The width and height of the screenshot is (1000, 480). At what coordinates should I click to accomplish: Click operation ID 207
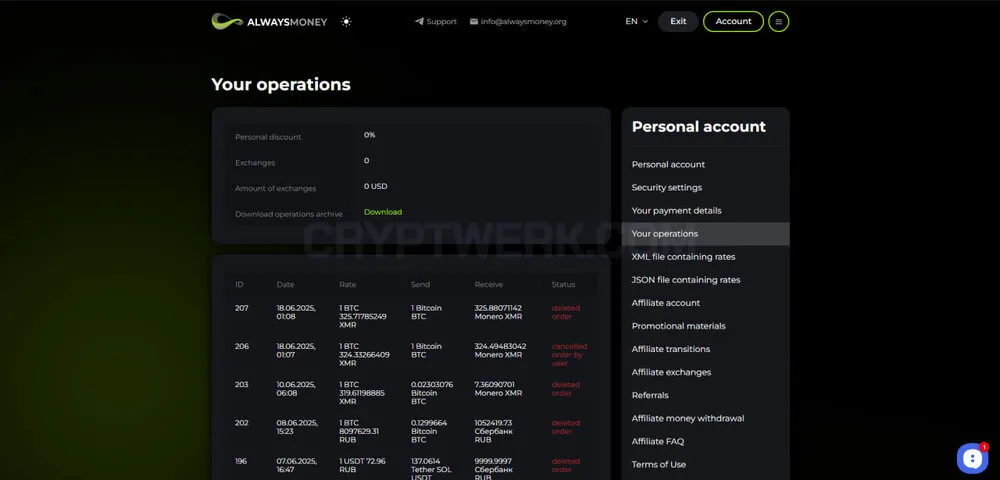tap(242, 308)
